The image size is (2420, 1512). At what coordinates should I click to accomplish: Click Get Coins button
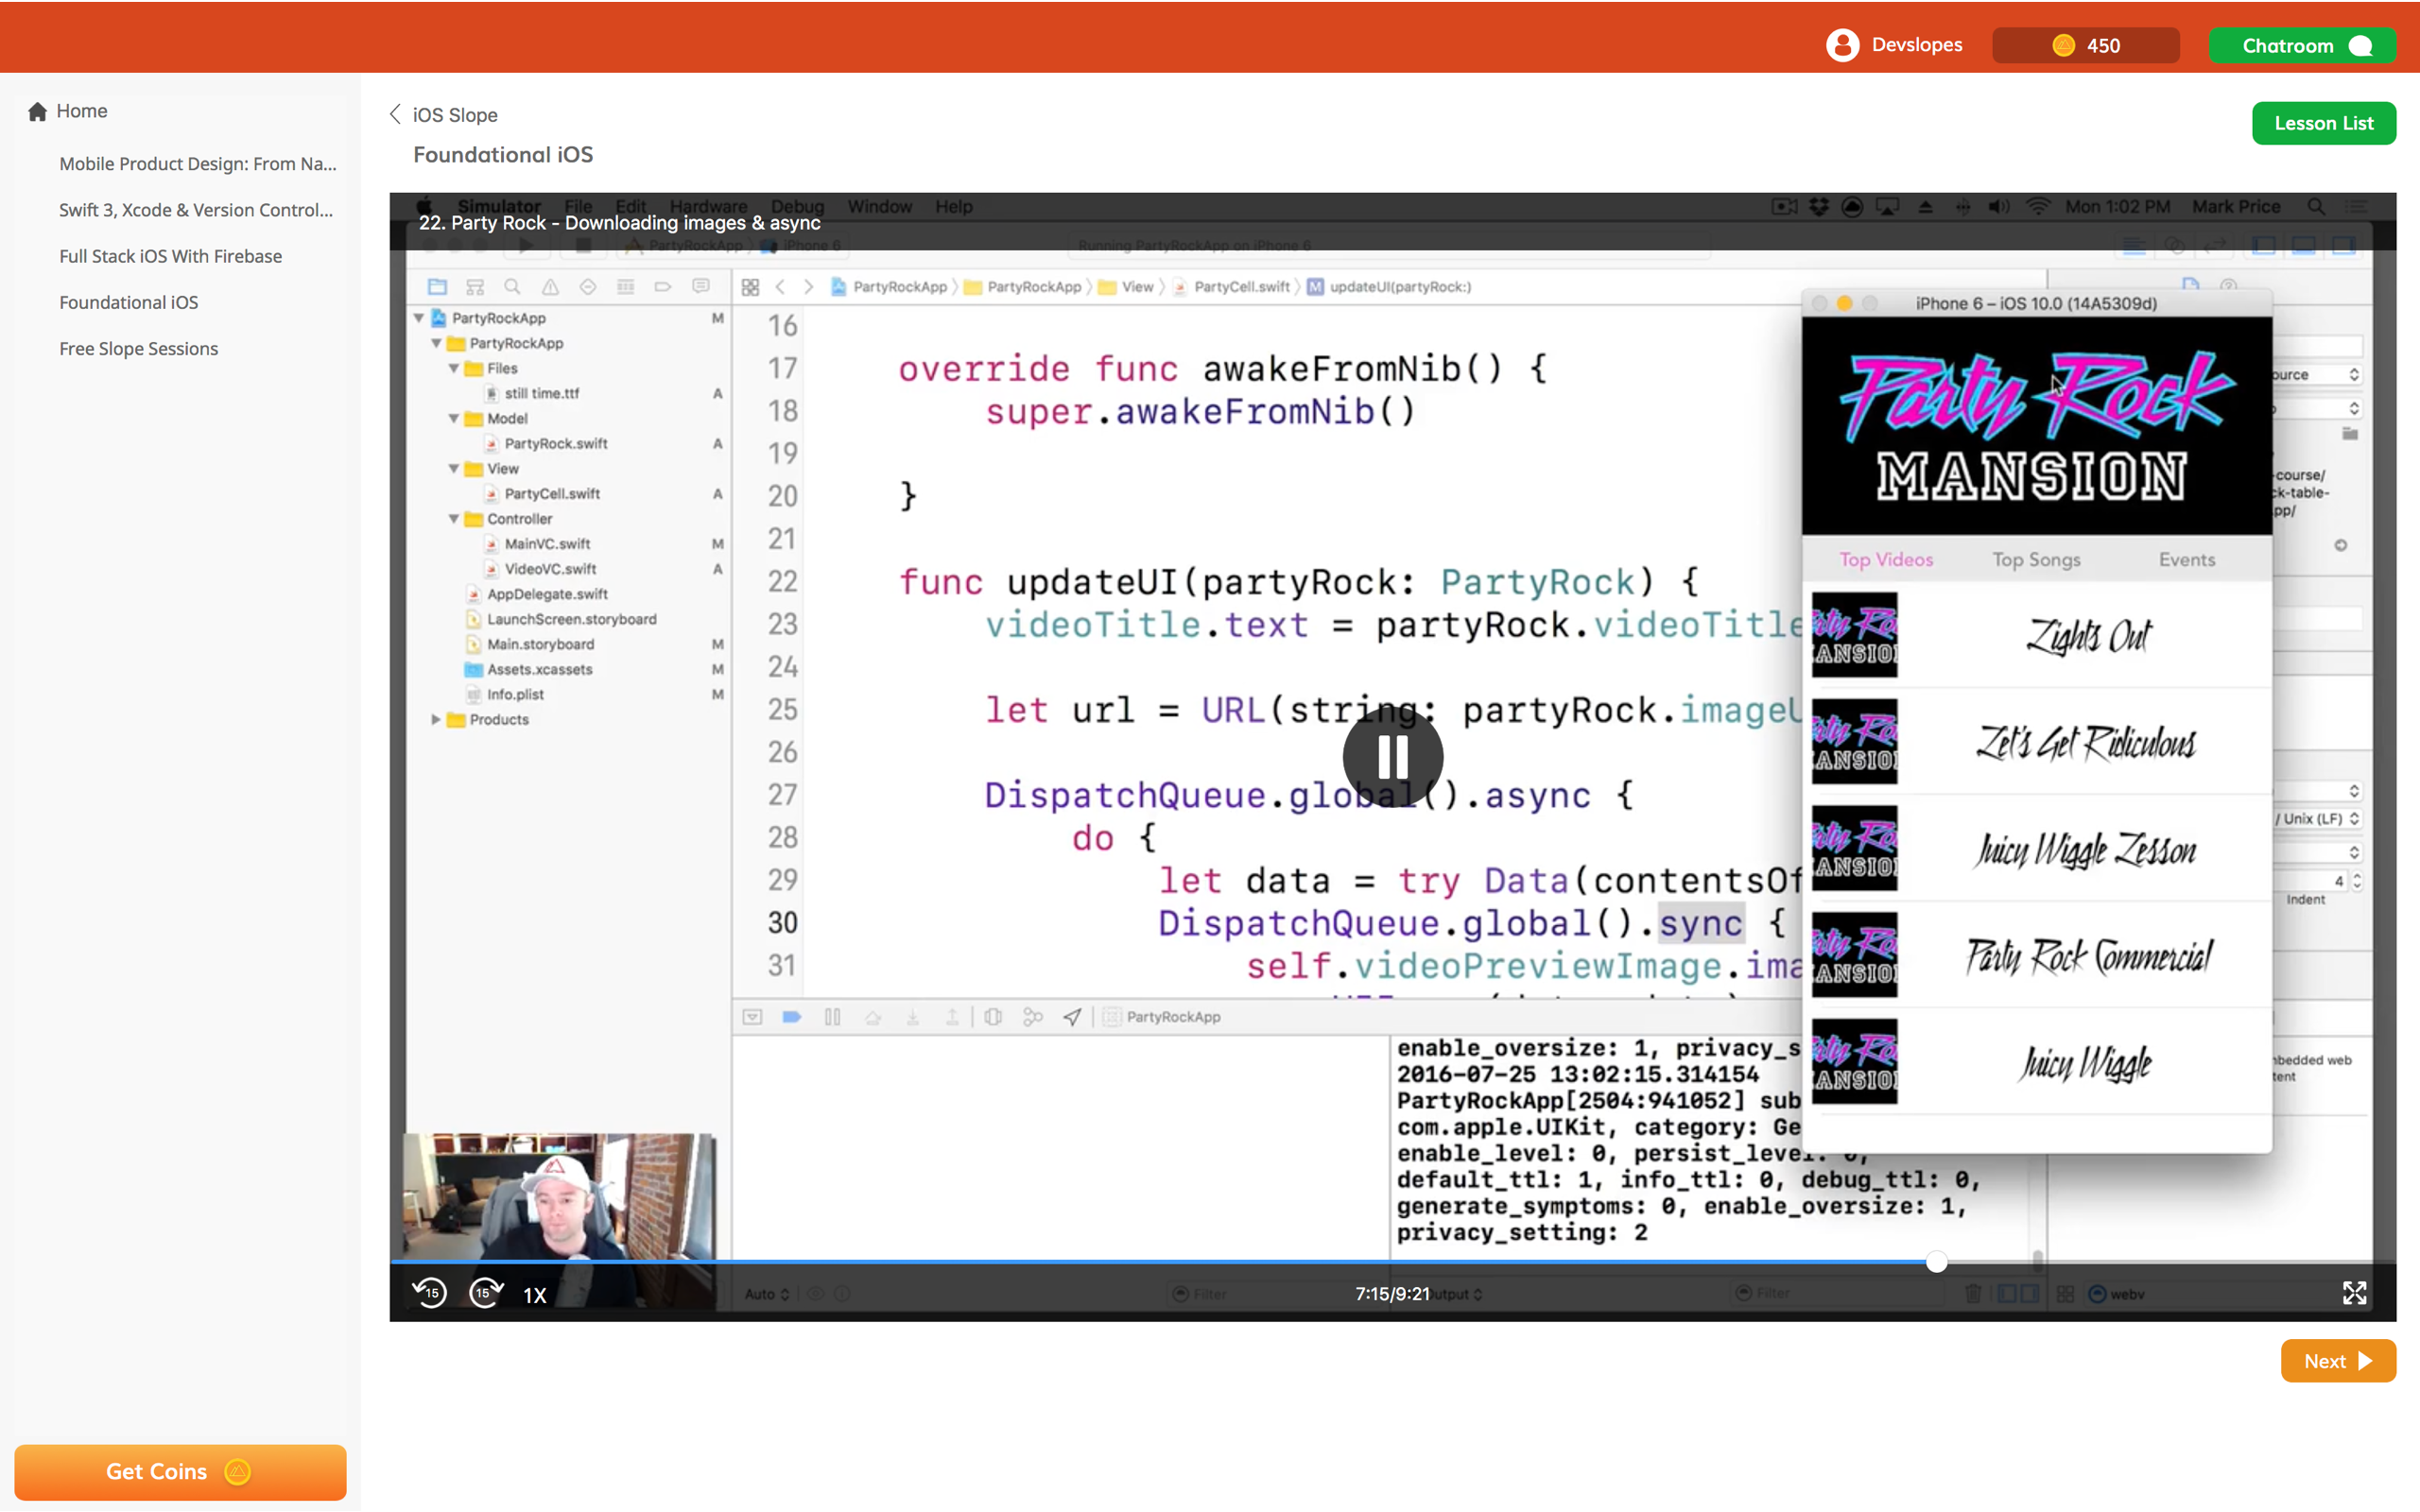(x=180, y=1471)
